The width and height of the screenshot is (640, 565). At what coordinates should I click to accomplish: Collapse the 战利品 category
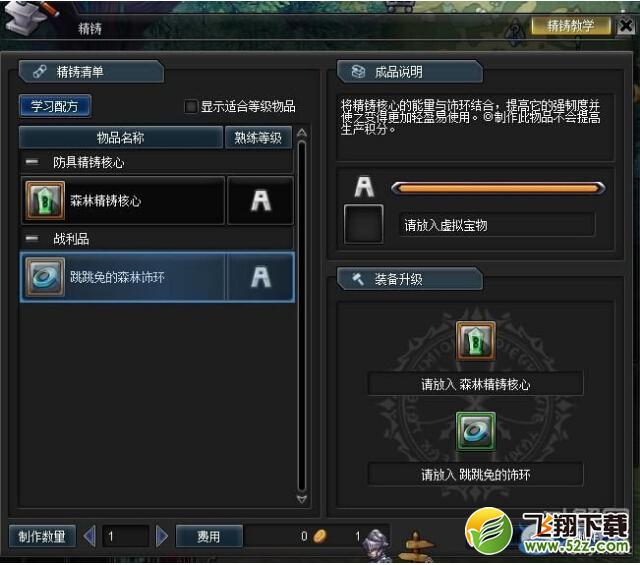point(32,238)
